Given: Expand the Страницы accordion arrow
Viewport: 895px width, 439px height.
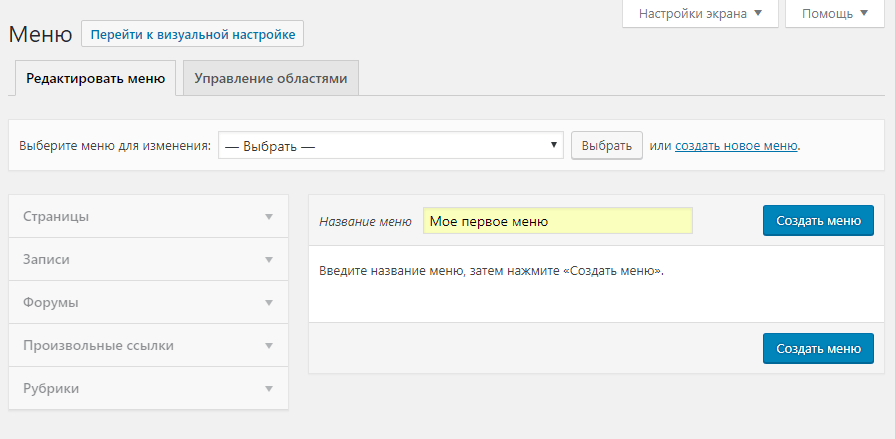Looking at the screenshot, I should click(x=268, y=217).
